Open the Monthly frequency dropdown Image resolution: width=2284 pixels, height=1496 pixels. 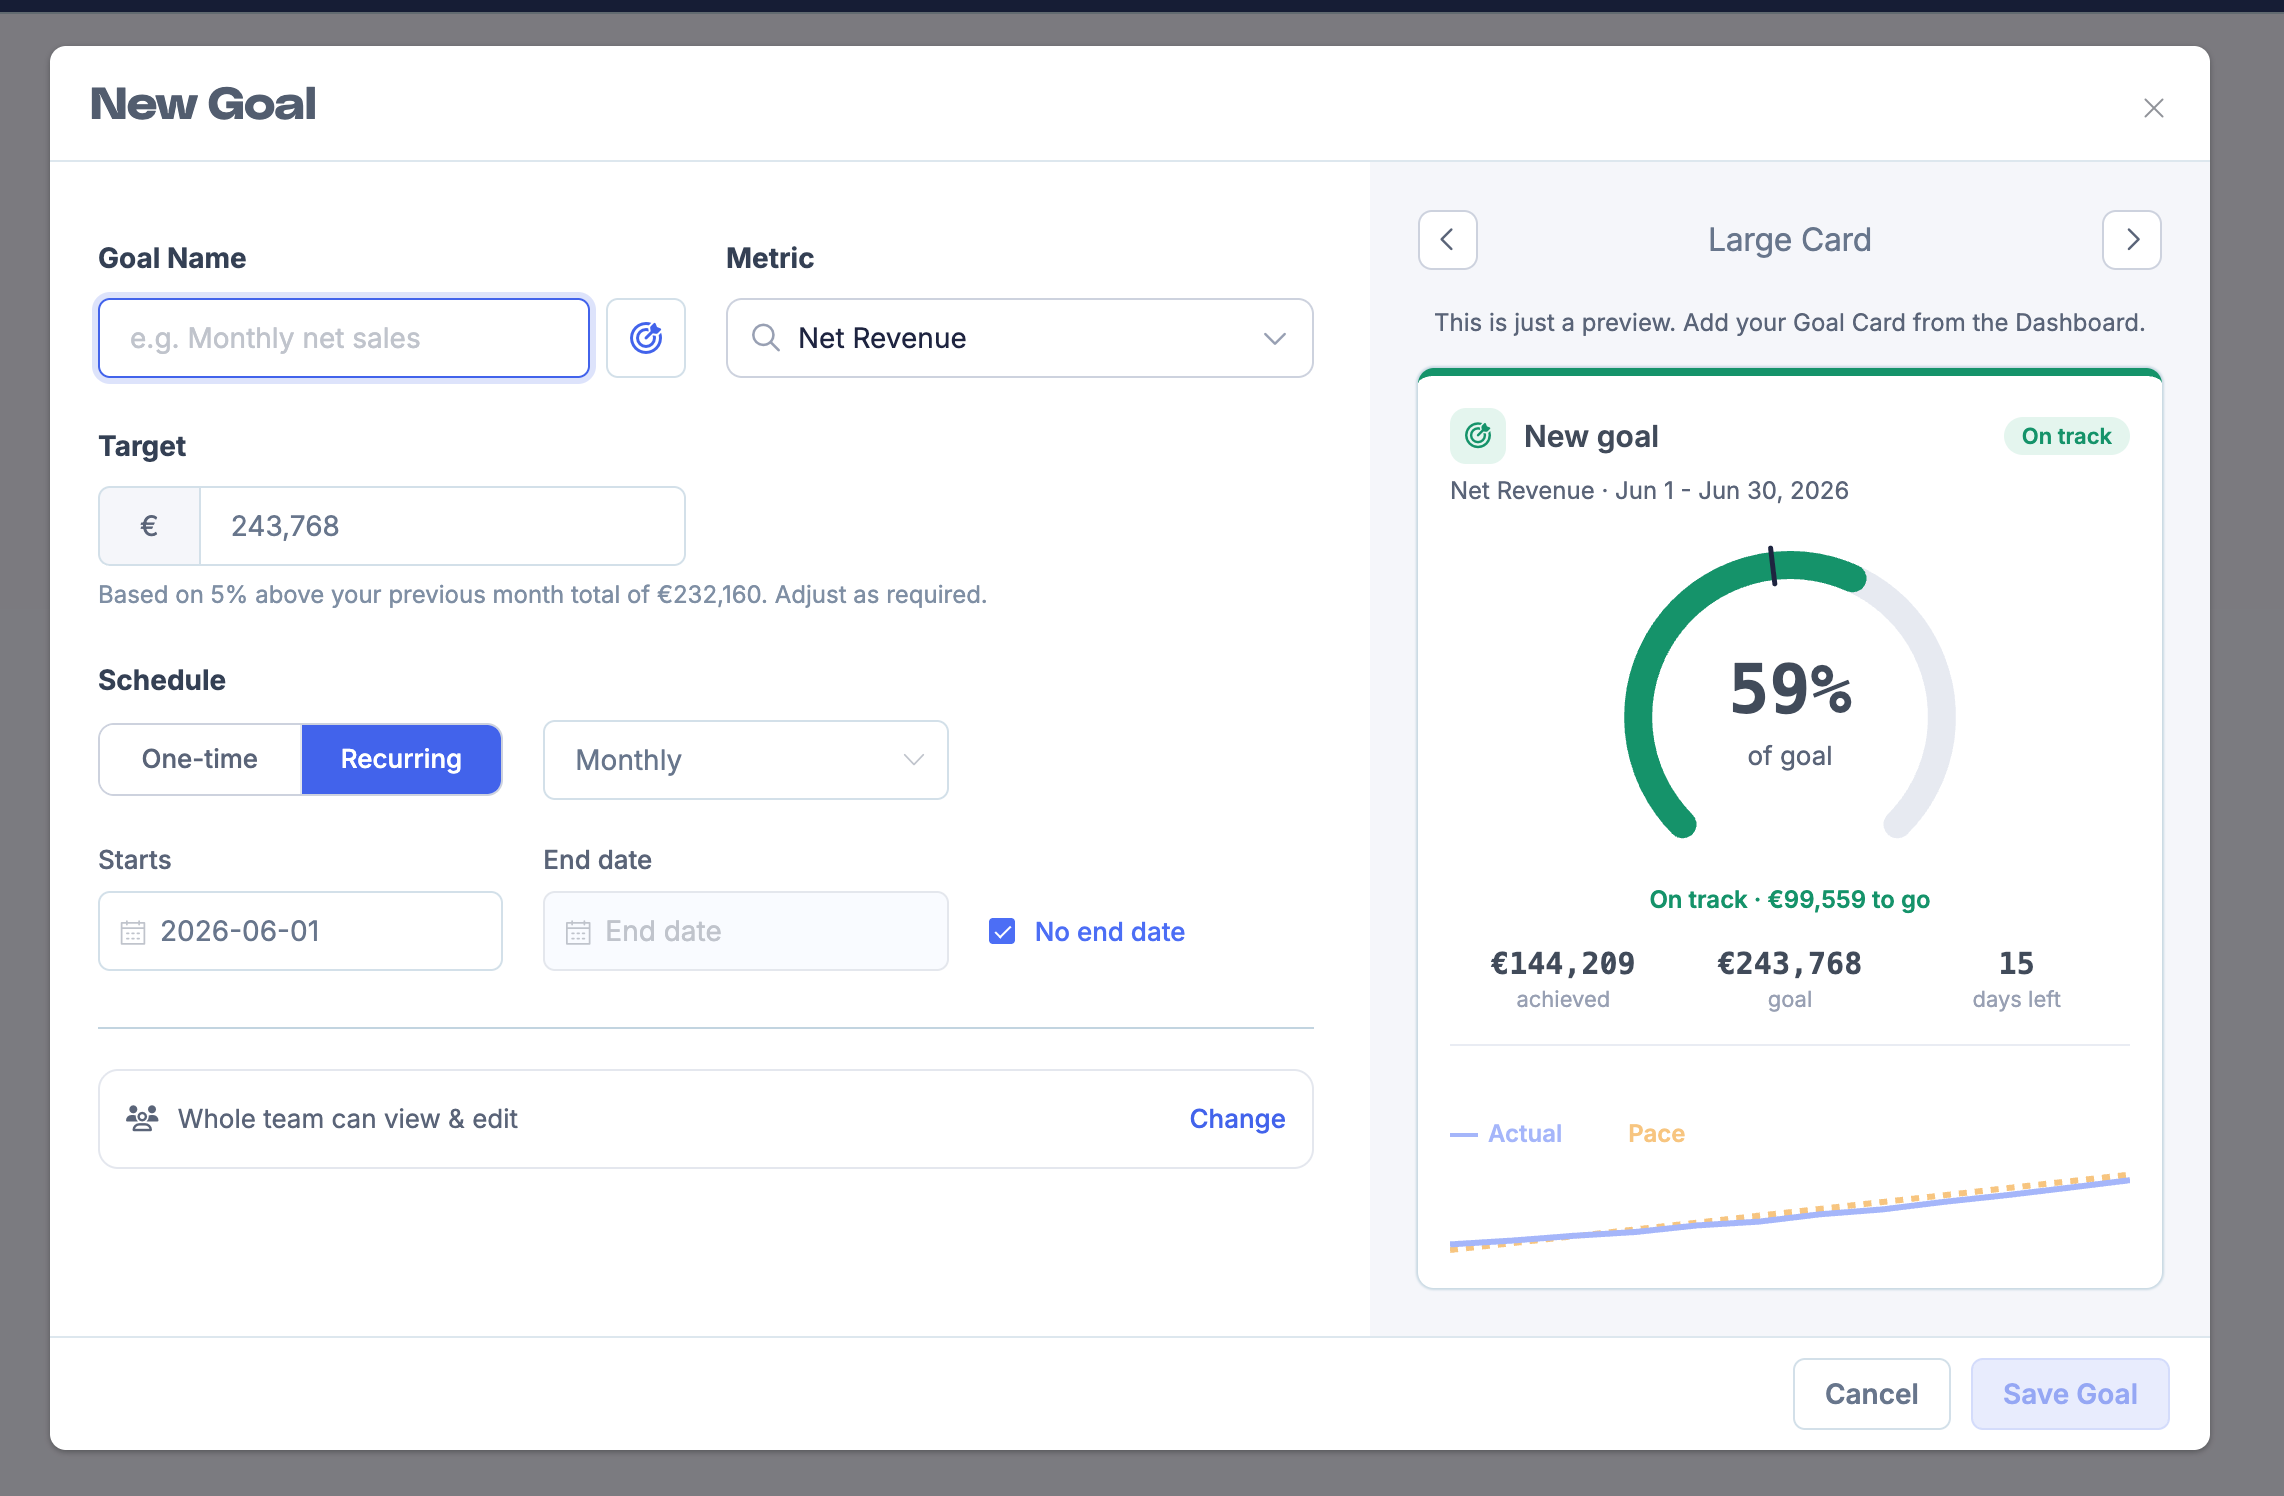point(745,760)
